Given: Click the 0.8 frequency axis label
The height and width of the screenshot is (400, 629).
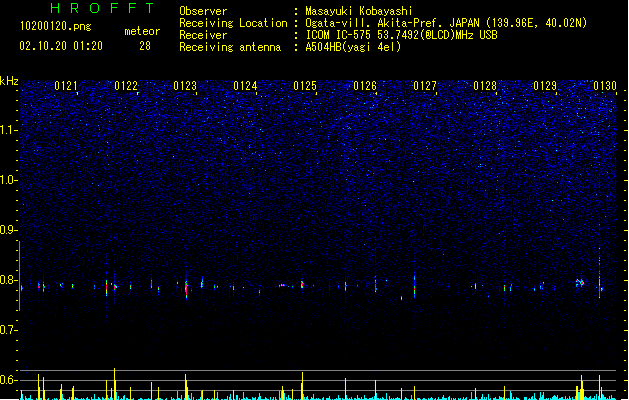Looking at the screenshot, I should pyautogui.click(x=8, y=280).
